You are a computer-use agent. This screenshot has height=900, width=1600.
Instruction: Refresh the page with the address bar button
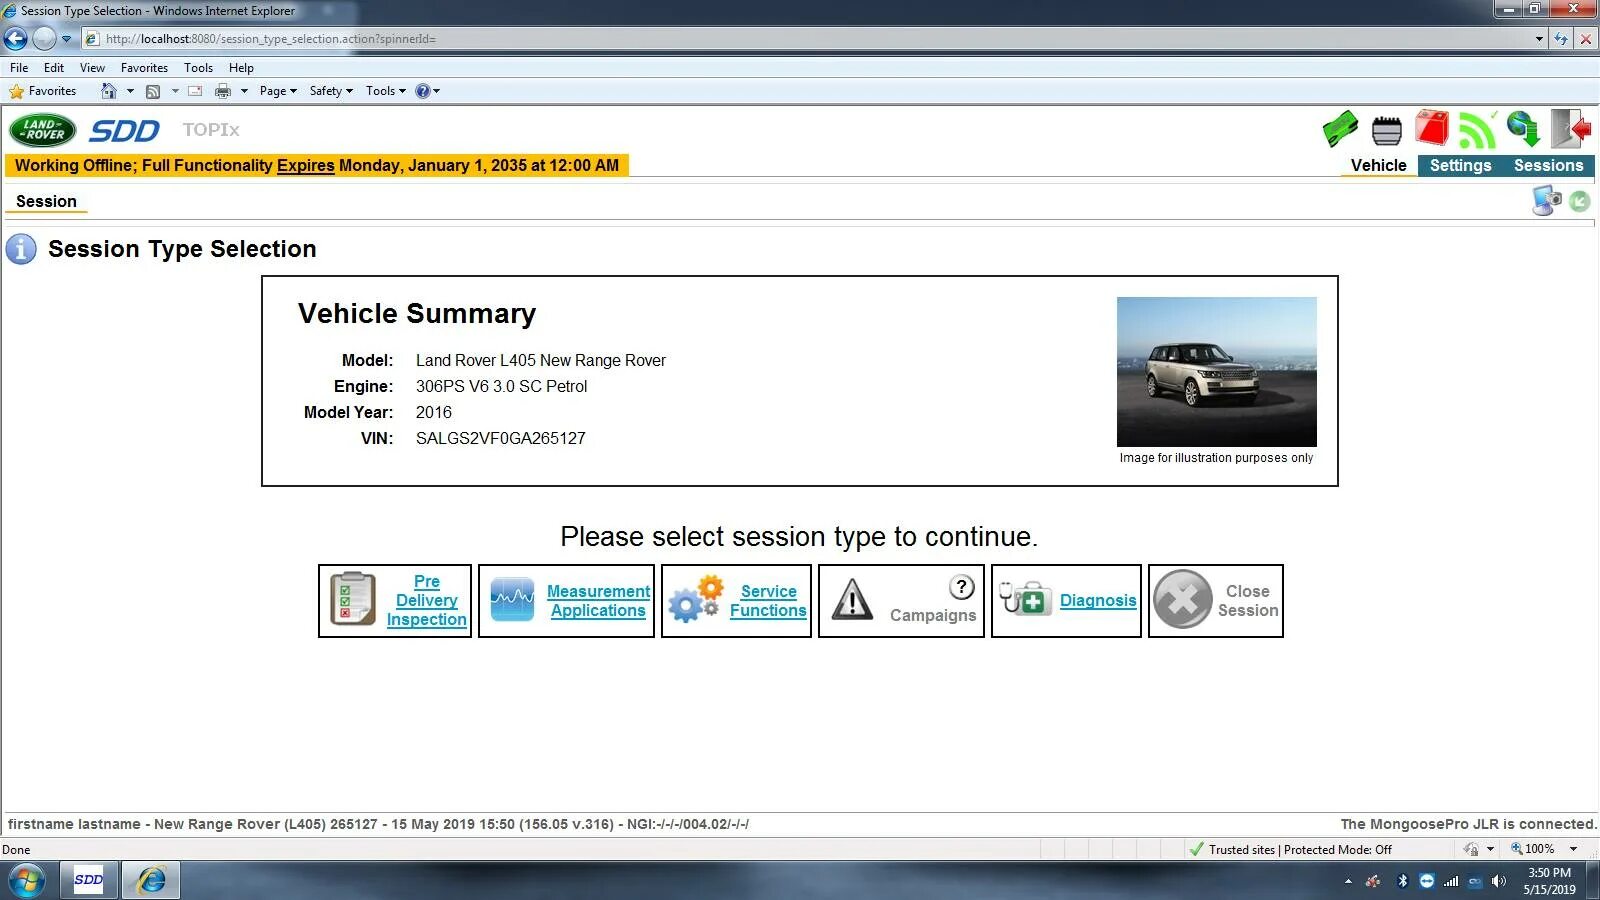tap(1561, 39)
